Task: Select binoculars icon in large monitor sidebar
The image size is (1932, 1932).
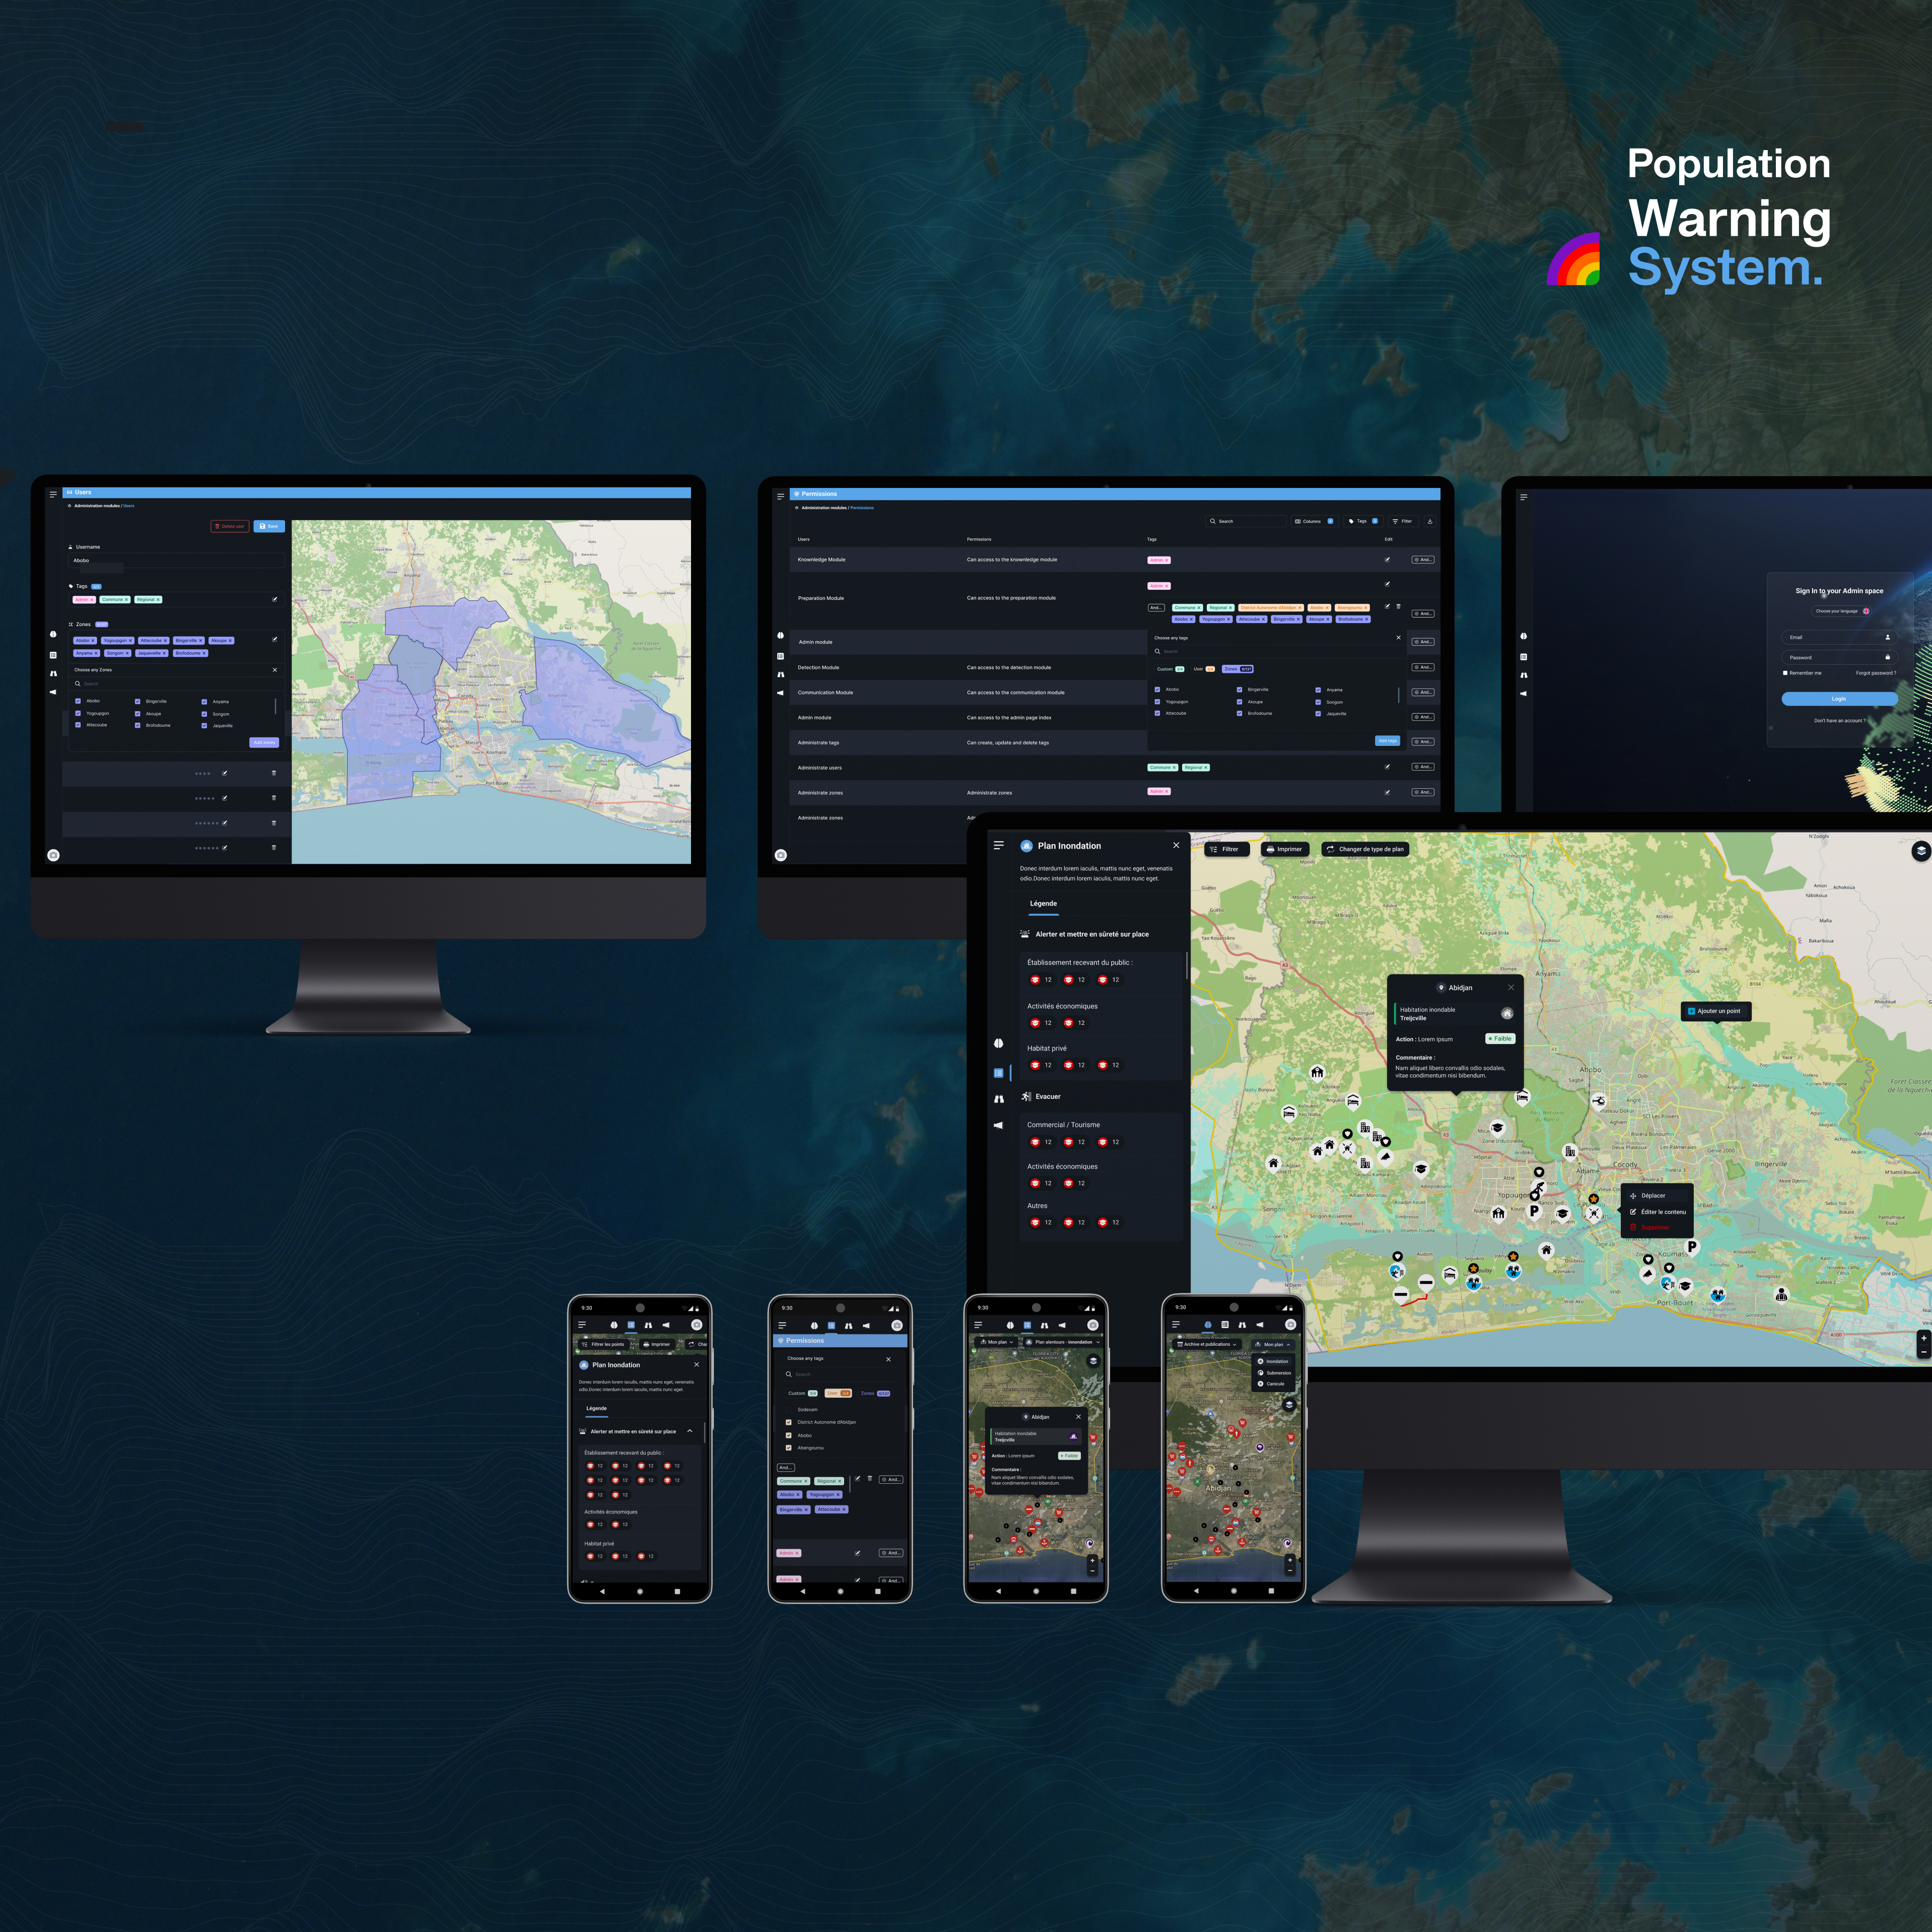Action: 998,1099
